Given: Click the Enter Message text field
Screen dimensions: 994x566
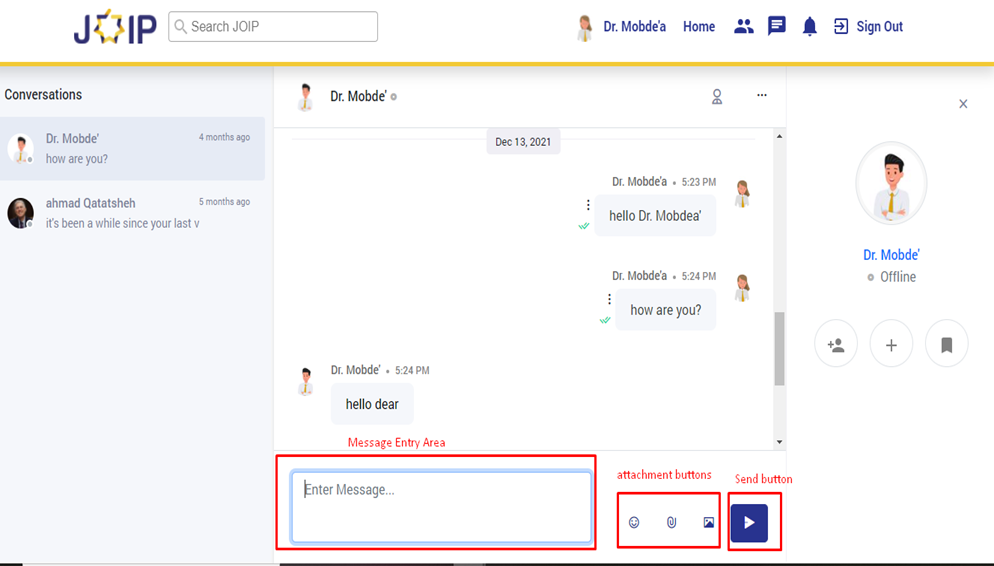Looking at the screenshot, I should 441,507.
